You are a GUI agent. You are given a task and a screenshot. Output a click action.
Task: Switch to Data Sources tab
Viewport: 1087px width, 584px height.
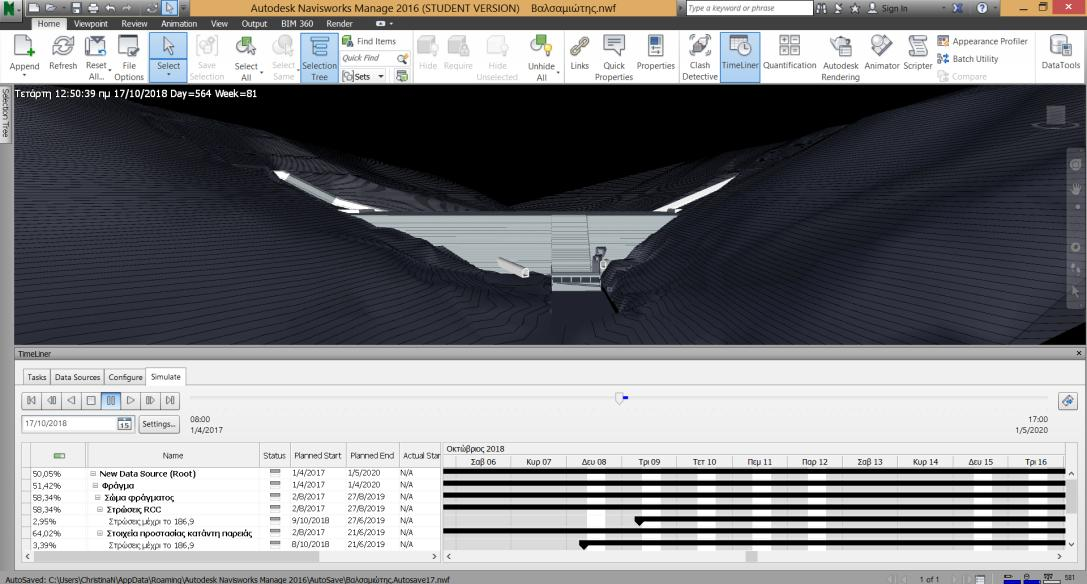(x=77, y=377)
